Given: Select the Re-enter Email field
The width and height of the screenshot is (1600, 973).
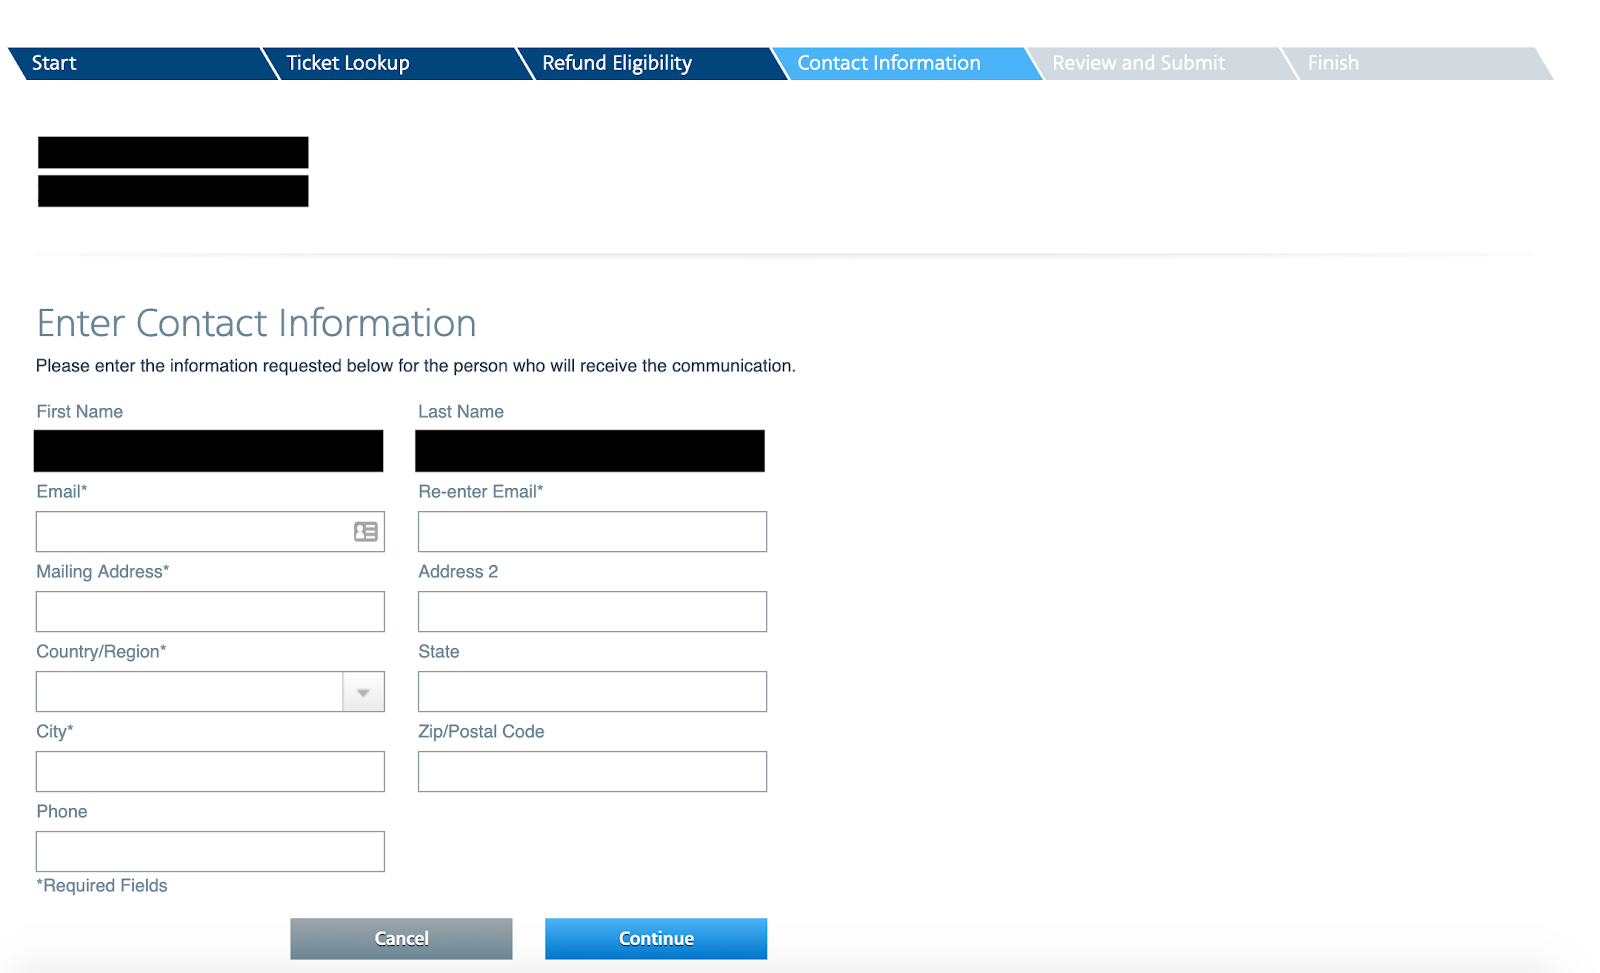Looking at the screenshot, I should click(591, 531).
